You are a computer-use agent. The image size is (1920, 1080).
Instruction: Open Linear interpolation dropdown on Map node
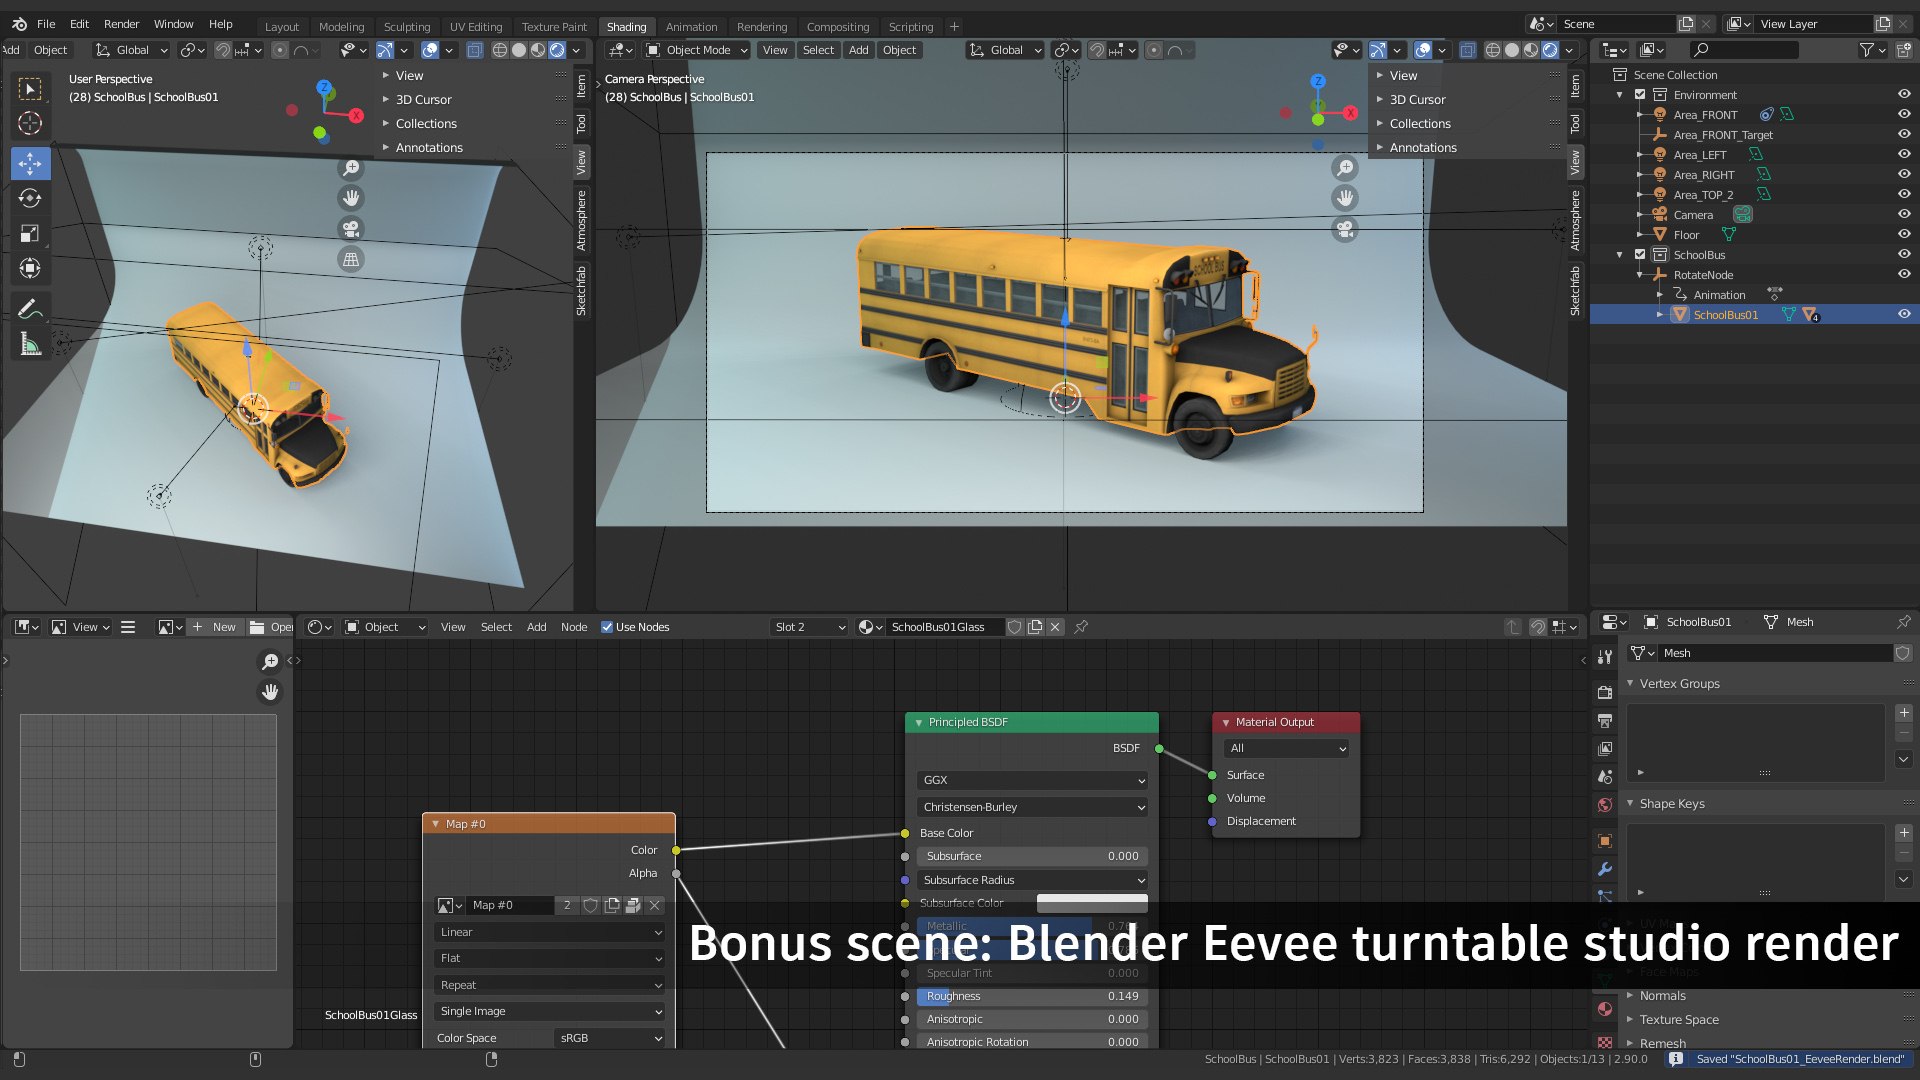click(549, 932)
